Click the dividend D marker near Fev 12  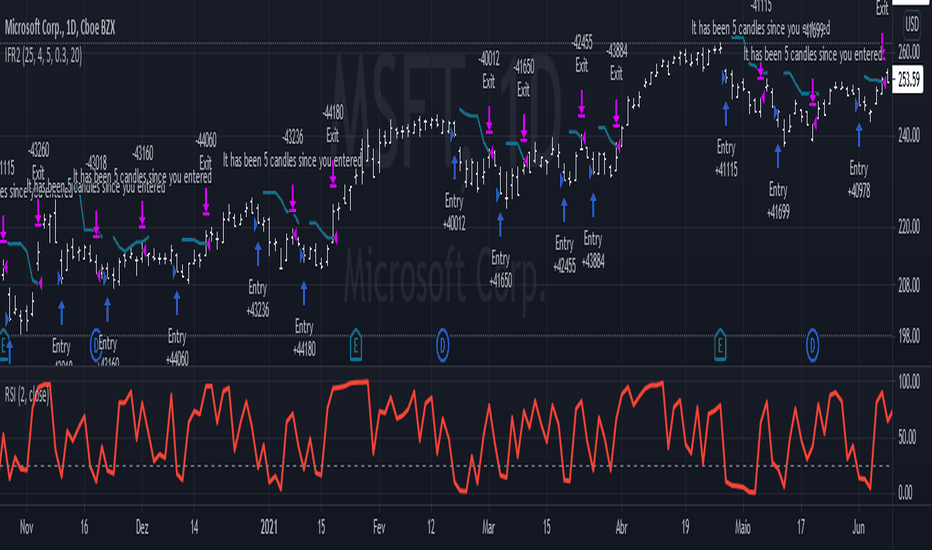[x=442, y=345]
